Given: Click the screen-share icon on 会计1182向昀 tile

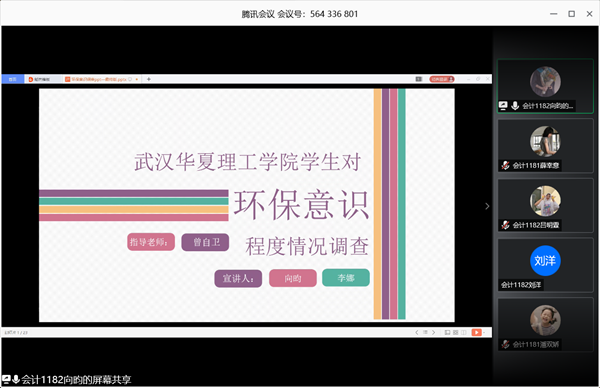Looking at the screenshot, I should 503,106.
